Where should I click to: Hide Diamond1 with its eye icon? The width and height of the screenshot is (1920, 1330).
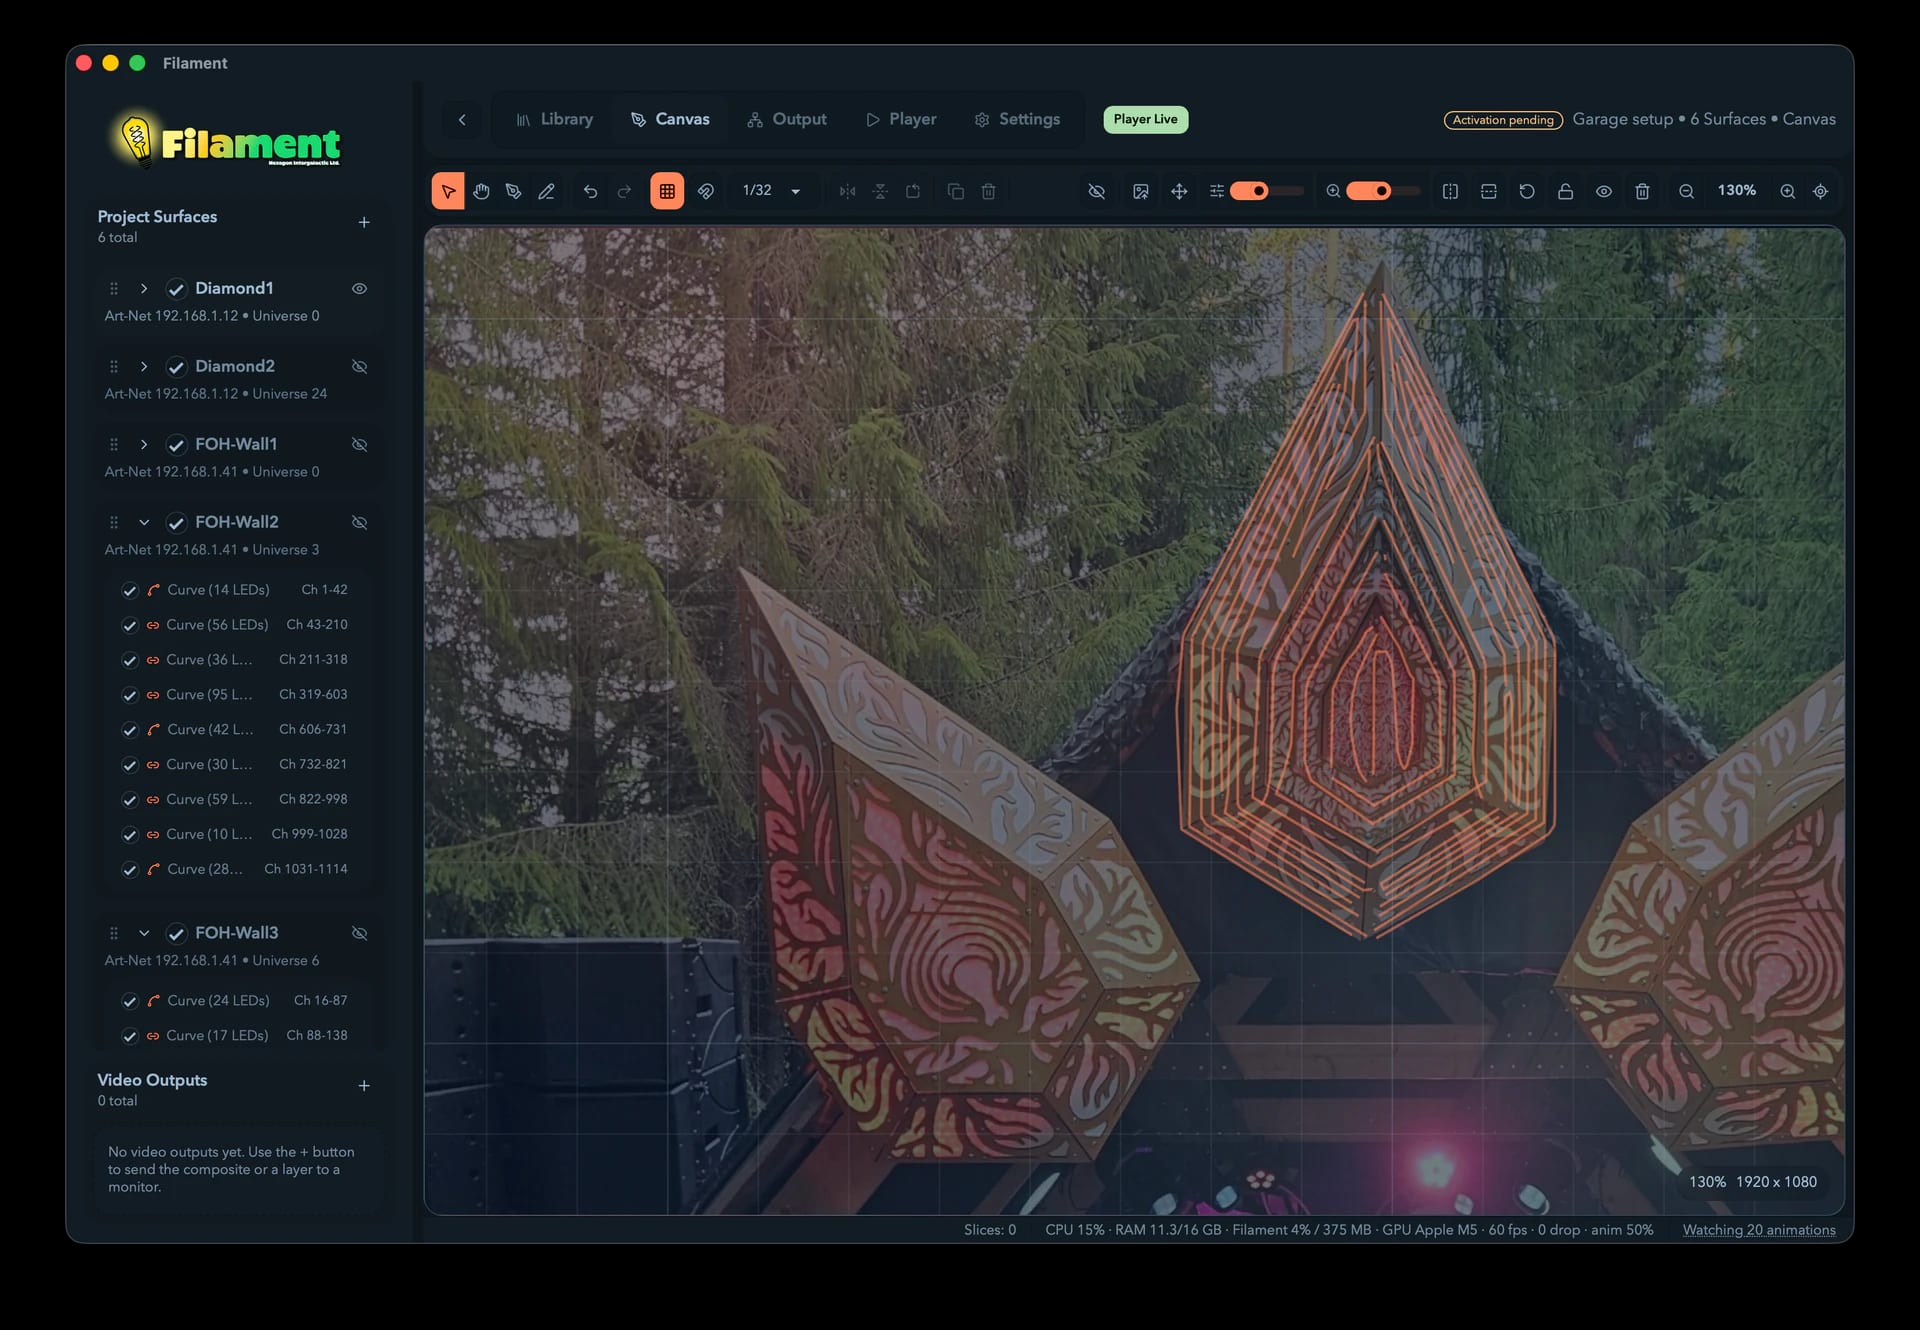360,288
